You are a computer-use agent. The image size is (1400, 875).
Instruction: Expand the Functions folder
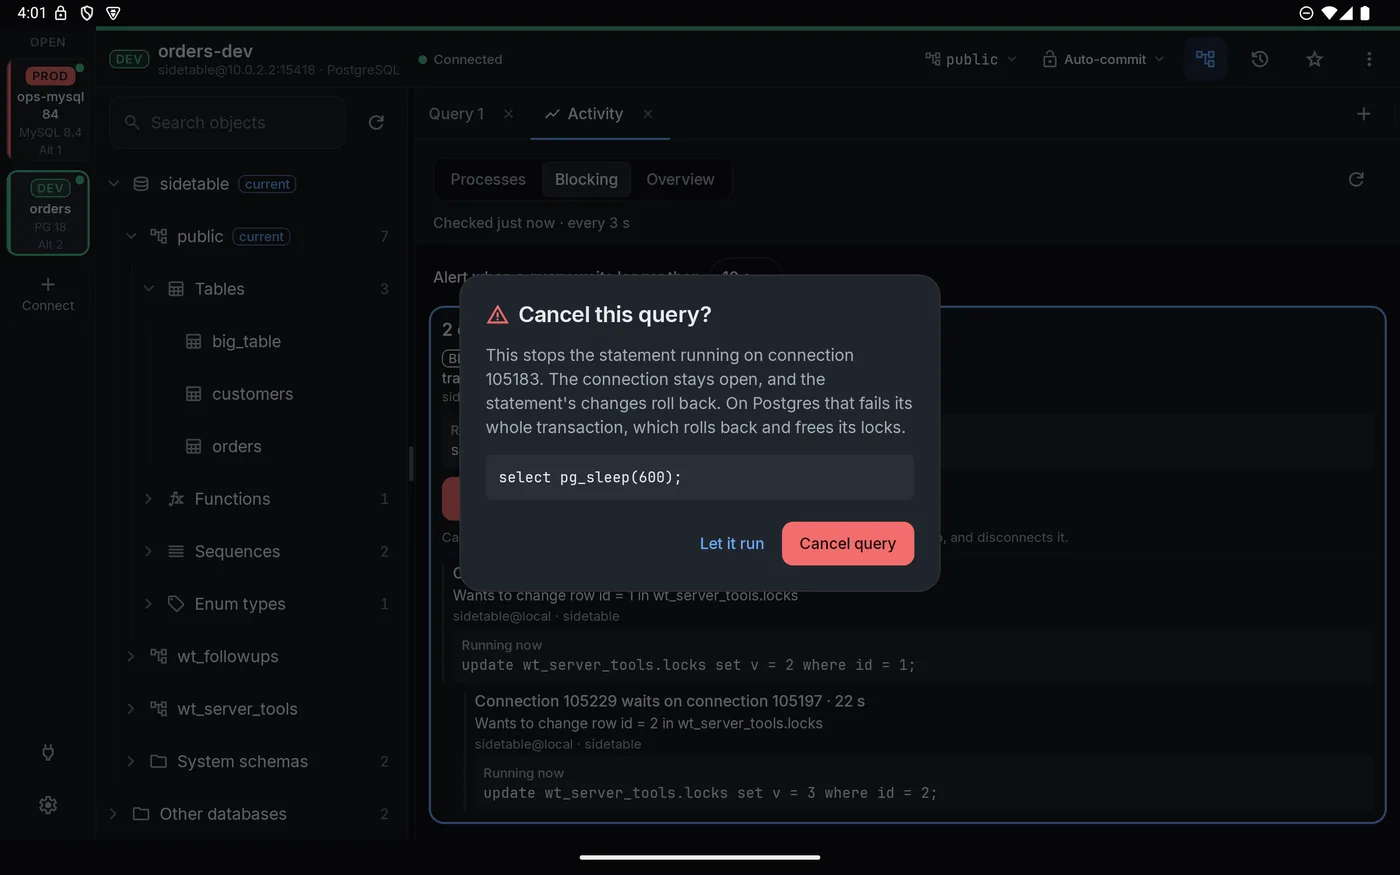tap(148, 499)
